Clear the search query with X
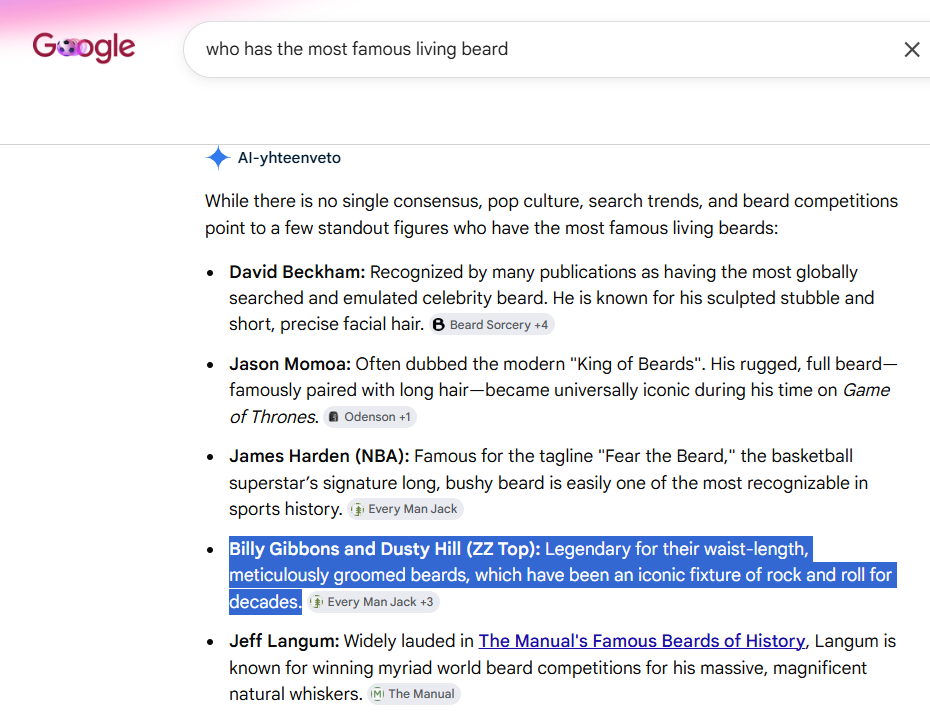930x720 pixels. [912, 49]
